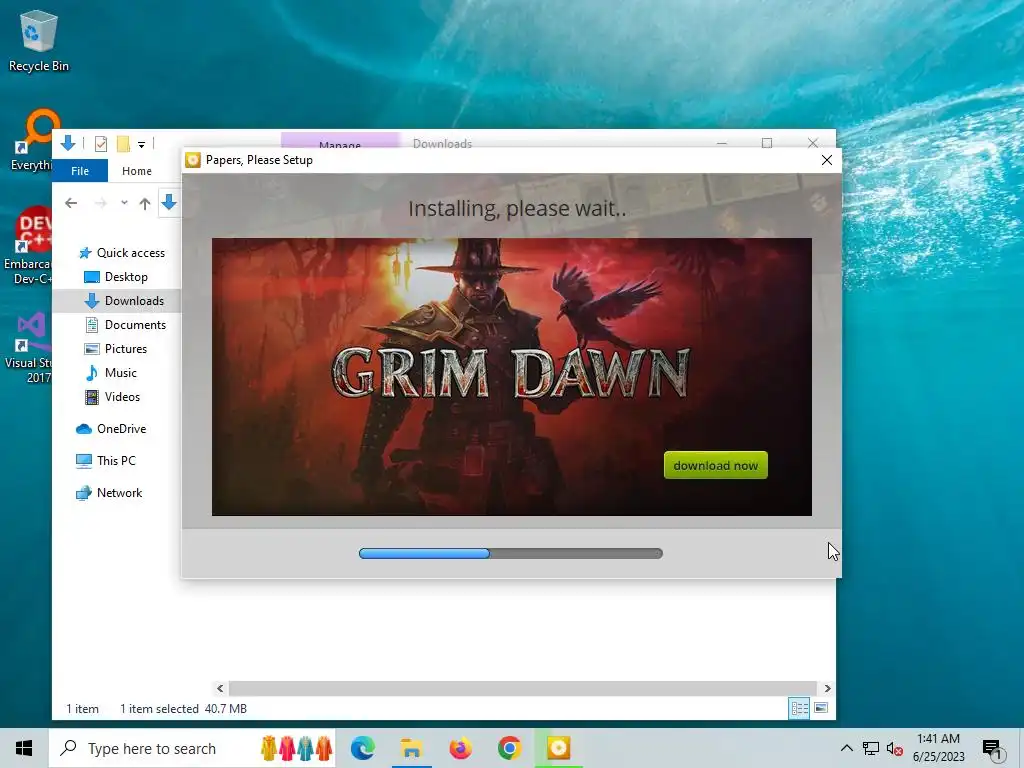
Task: Open Documents in navigation pane
Action: [135, 325]
